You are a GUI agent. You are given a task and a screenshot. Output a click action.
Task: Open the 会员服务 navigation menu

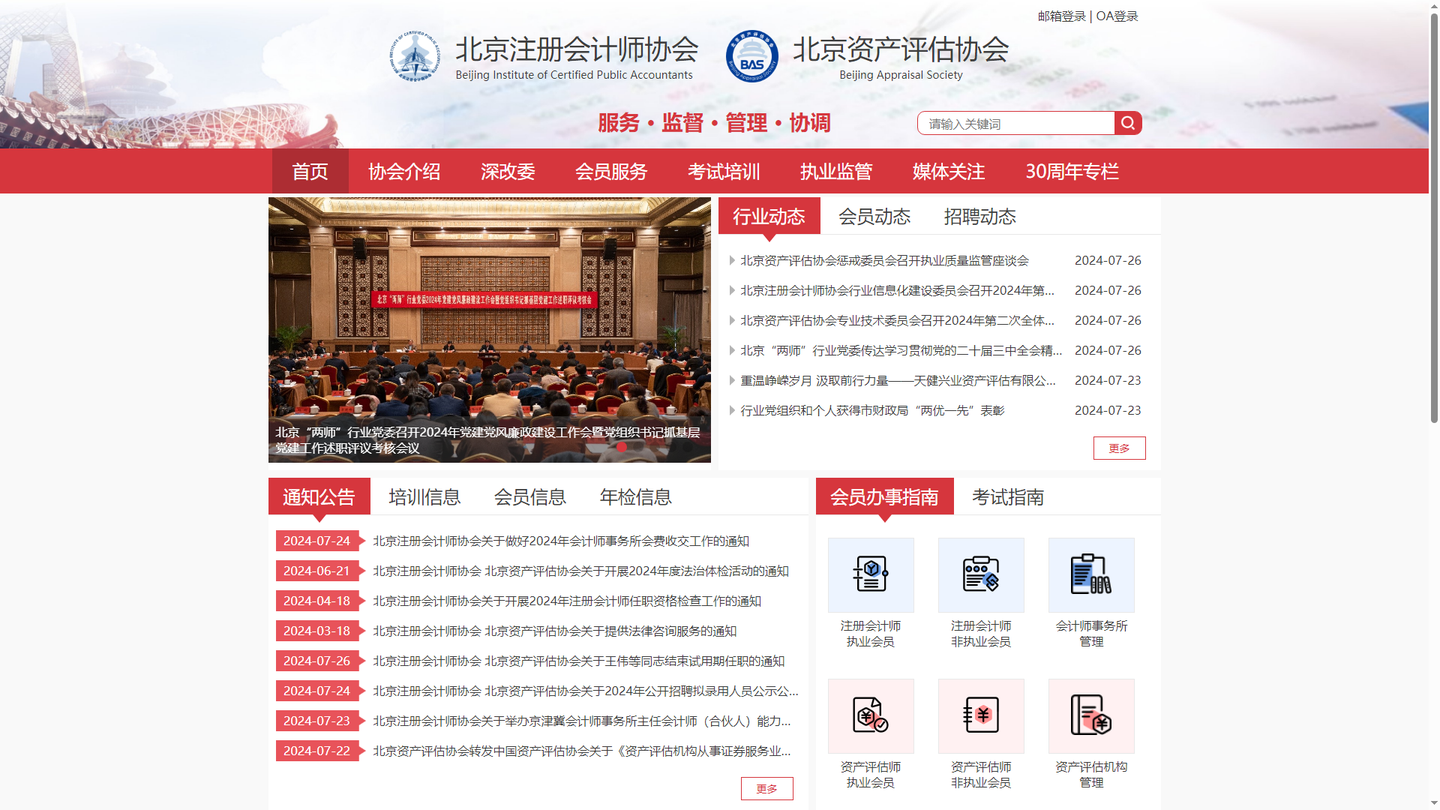point(611,171)
